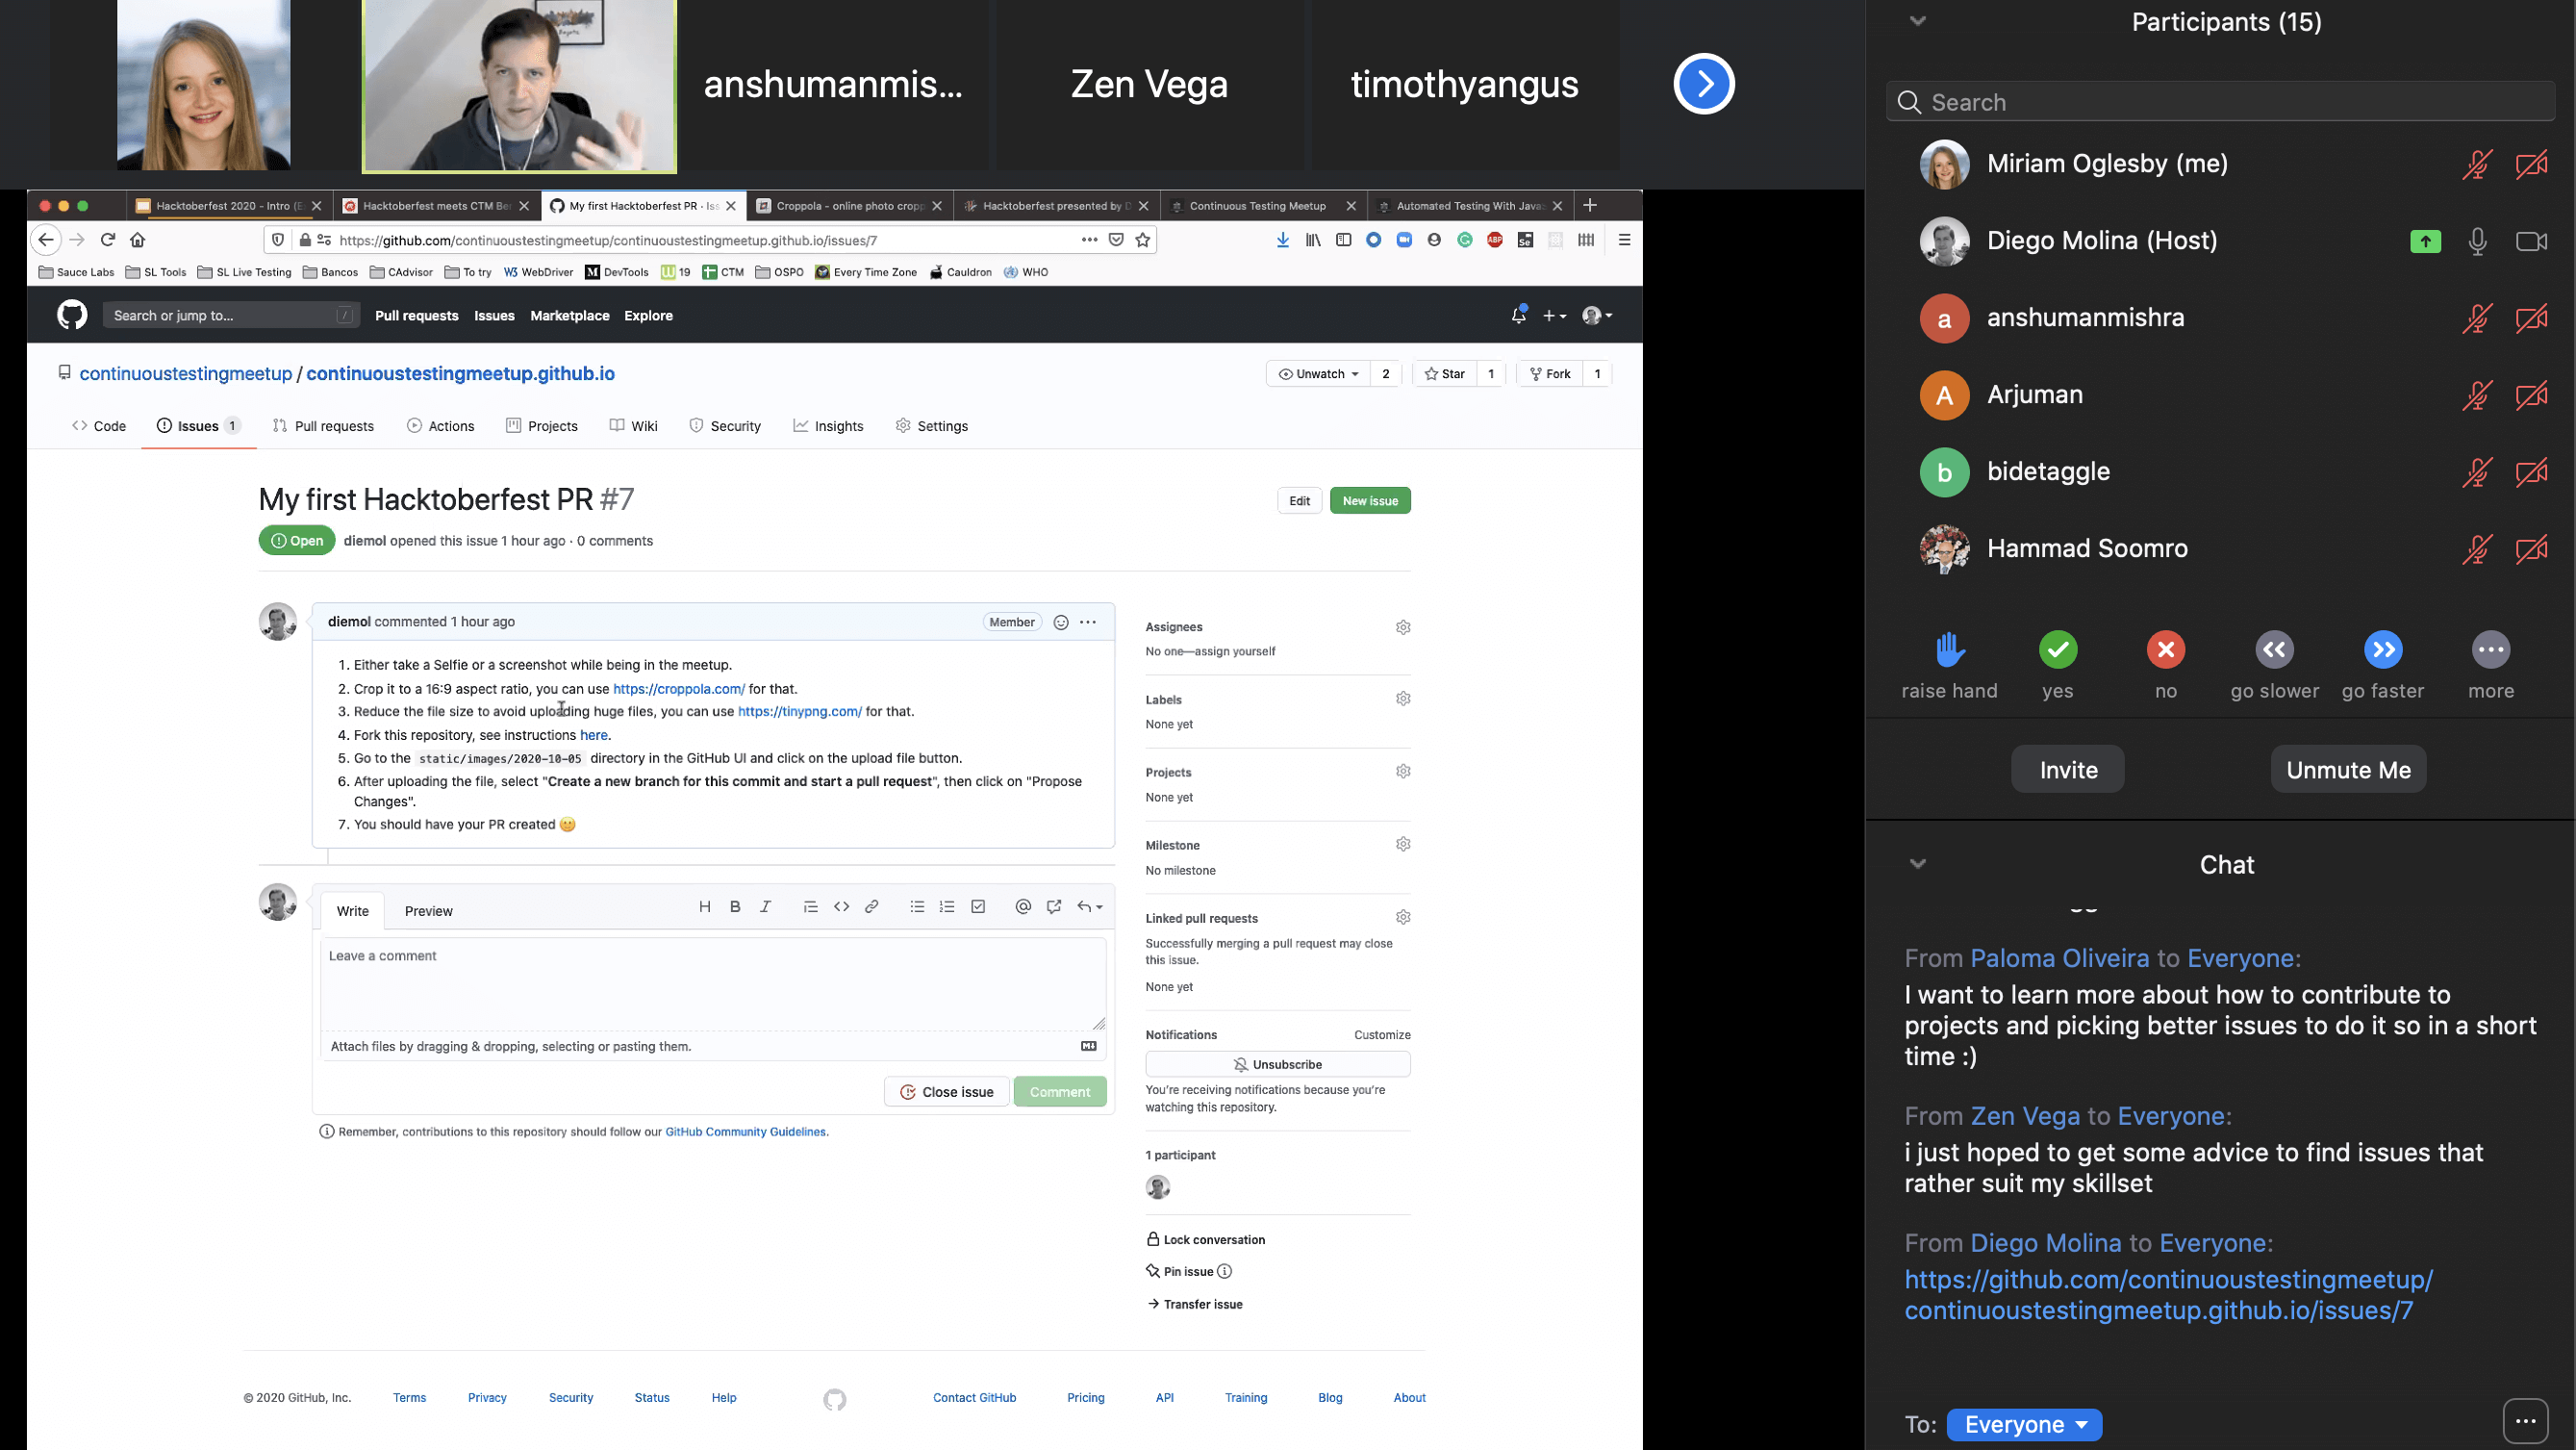Open the Everyone recipient dropdown

point(2024,1424)
